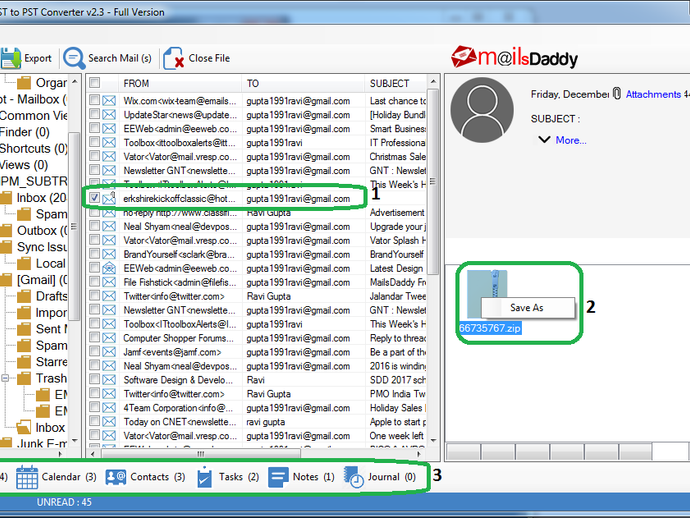
Task: Click envelope icon of 4Team Corporation email
Action: tap(109, 408)
